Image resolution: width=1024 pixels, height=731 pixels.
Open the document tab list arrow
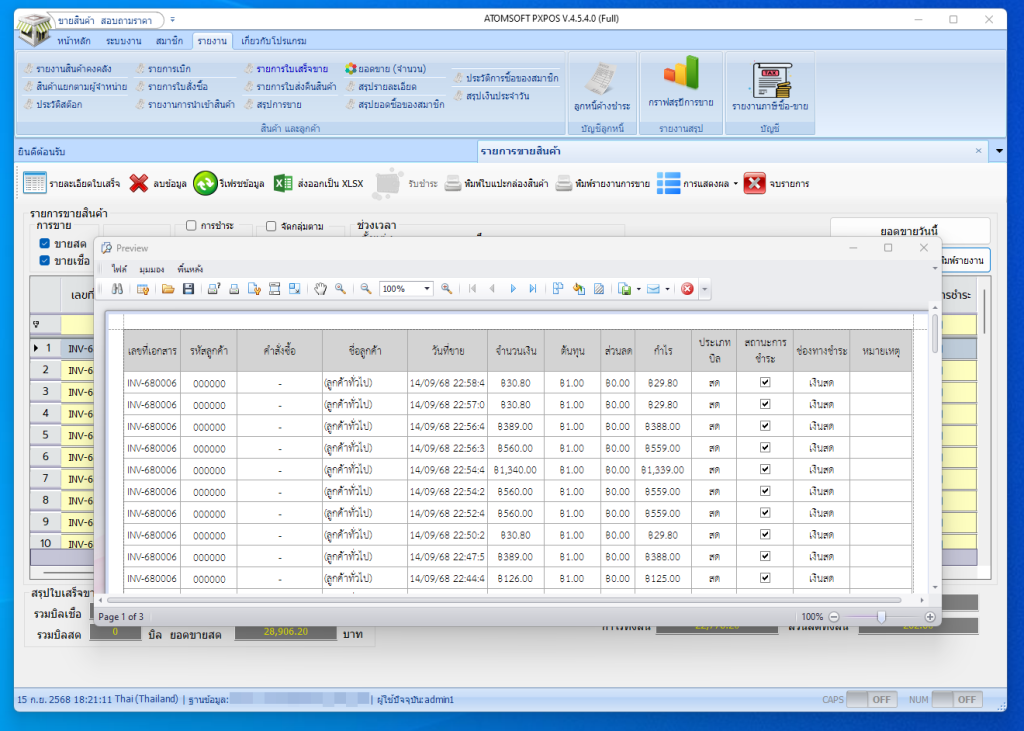click(x=999, y=151)
